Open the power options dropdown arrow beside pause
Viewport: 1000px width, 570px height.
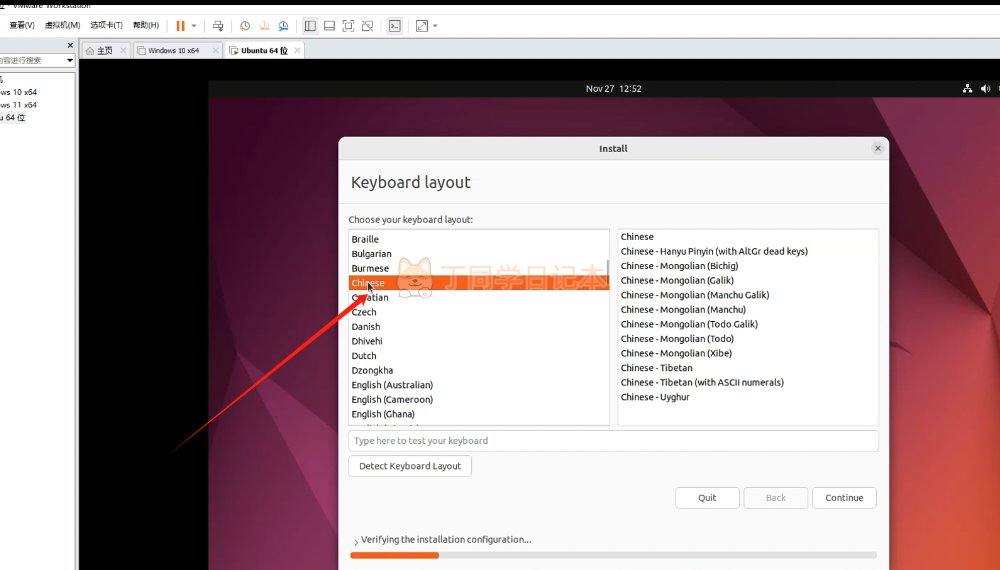(x=194, y=26)
